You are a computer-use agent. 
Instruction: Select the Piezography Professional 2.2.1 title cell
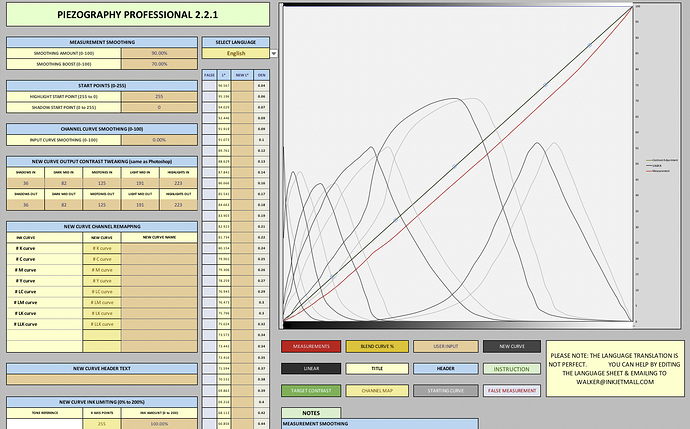138,15
